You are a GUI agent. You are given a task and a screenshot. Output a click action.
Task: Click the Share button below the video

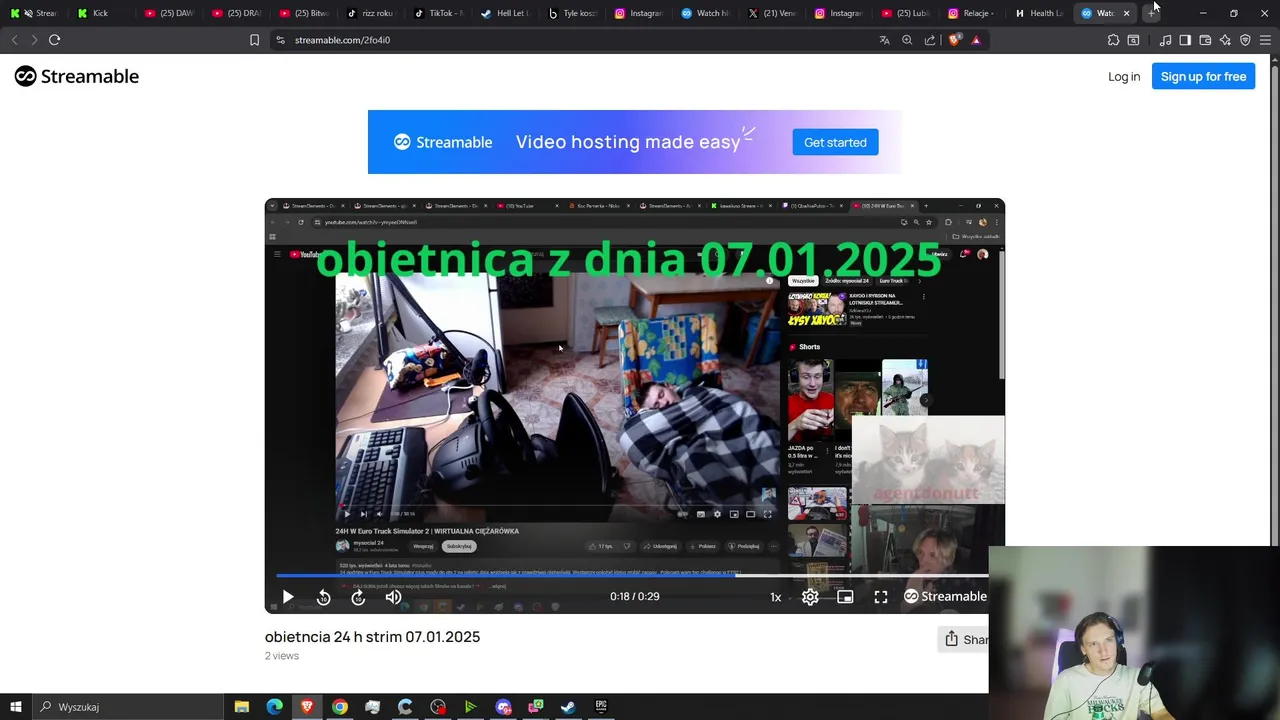965,639
